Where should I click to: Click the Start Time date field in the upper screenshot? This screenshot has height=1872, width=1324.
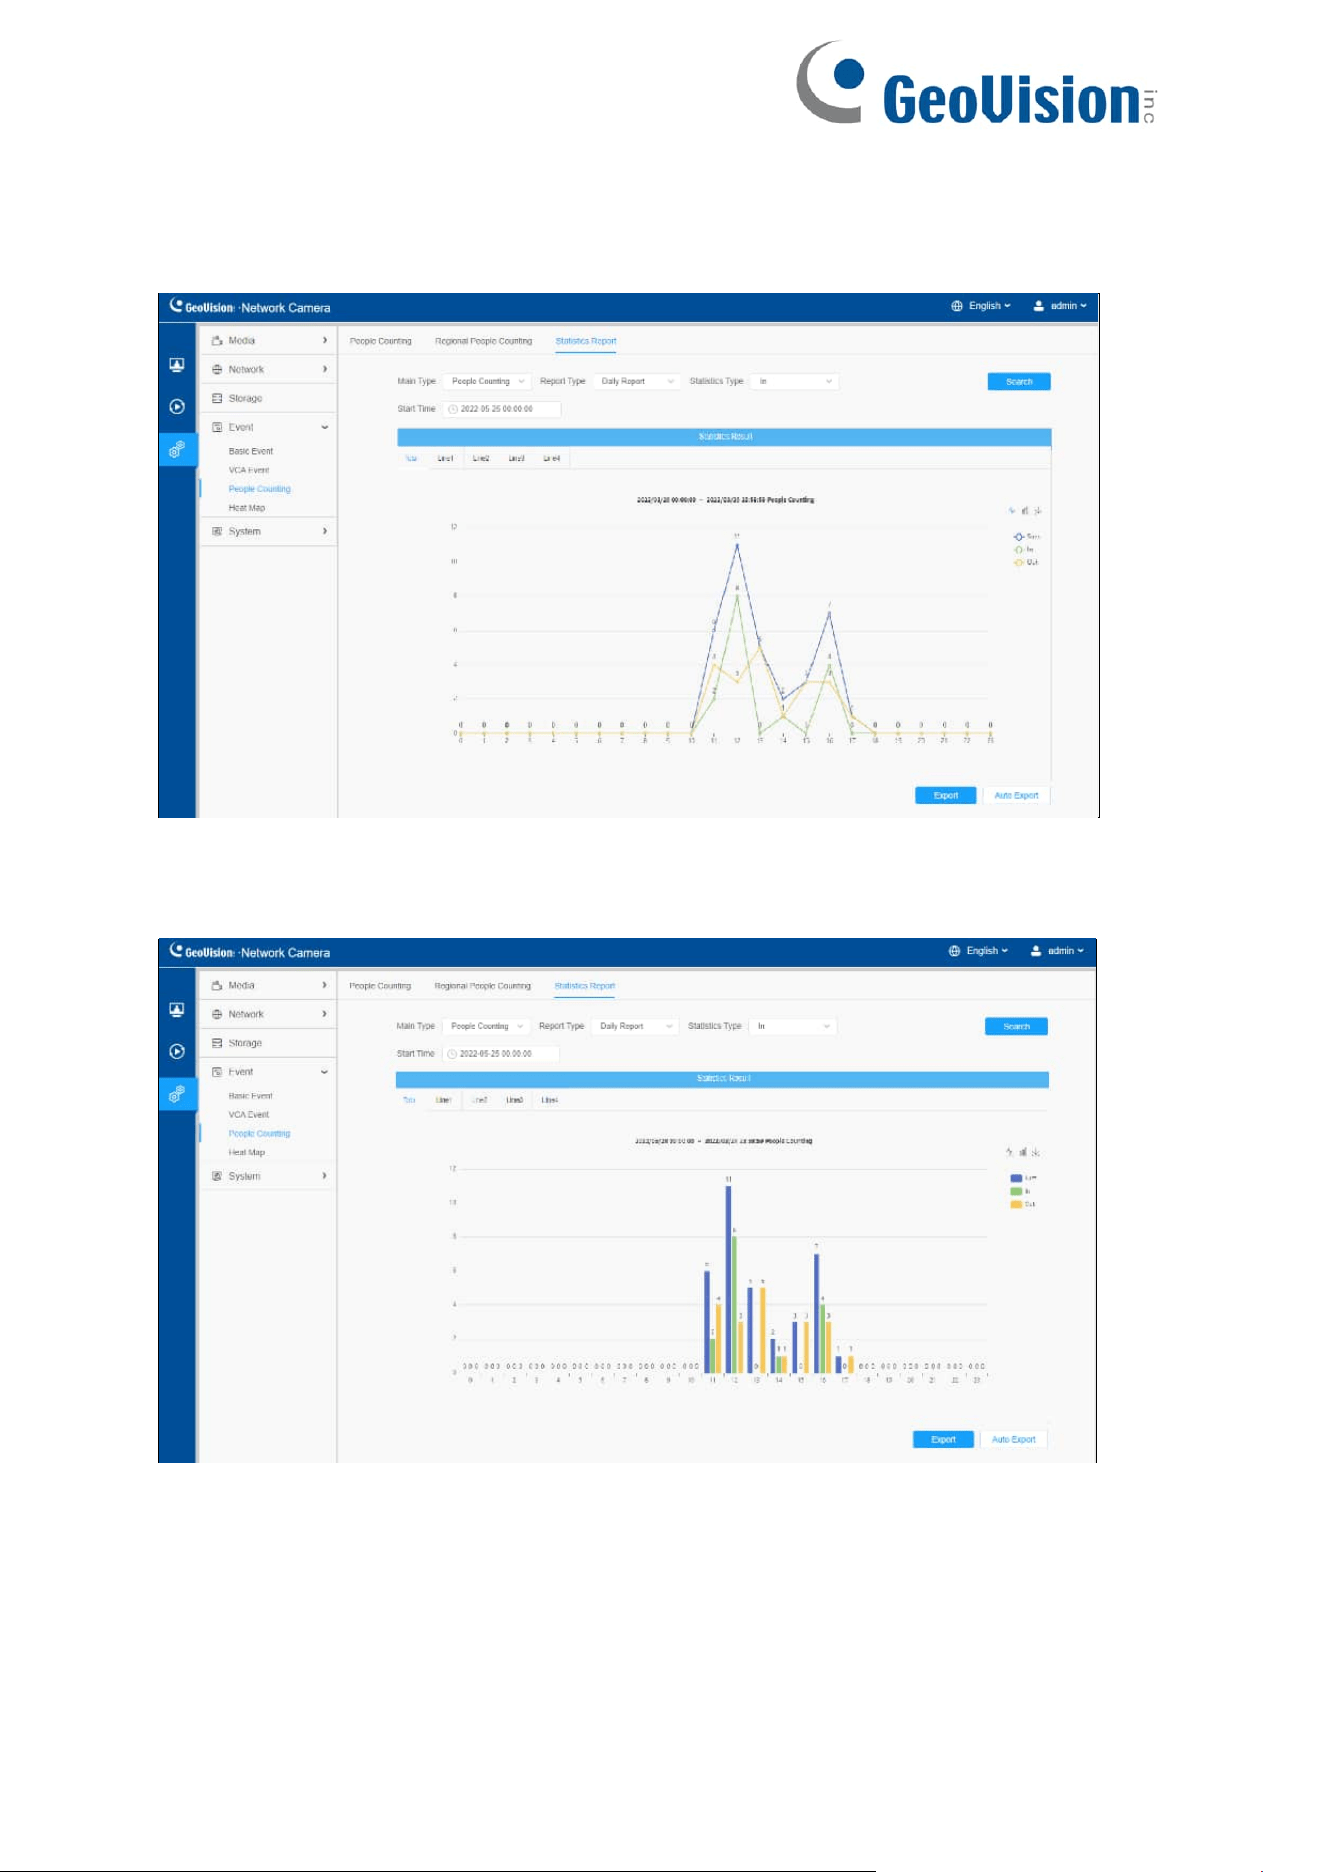[501, 409]
